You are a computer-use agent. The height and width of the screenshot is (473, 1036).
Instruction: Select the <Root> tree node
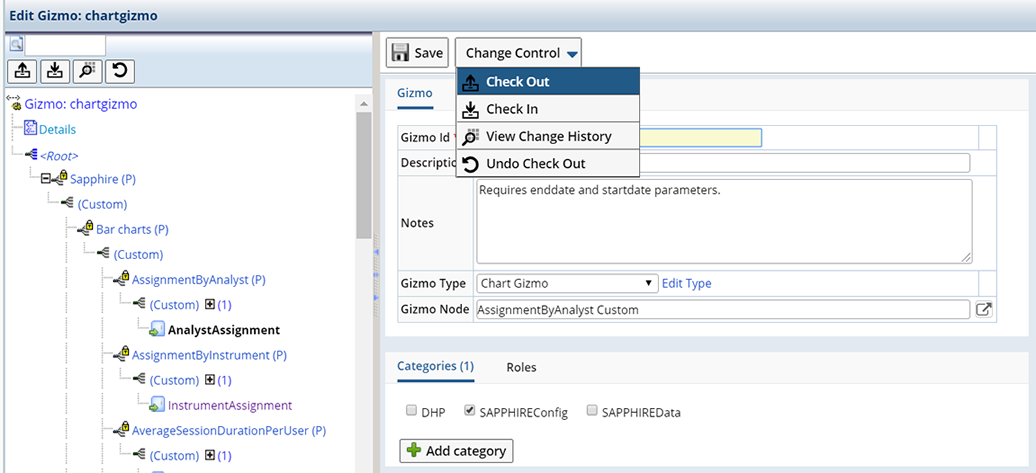[x=59, y=156]
